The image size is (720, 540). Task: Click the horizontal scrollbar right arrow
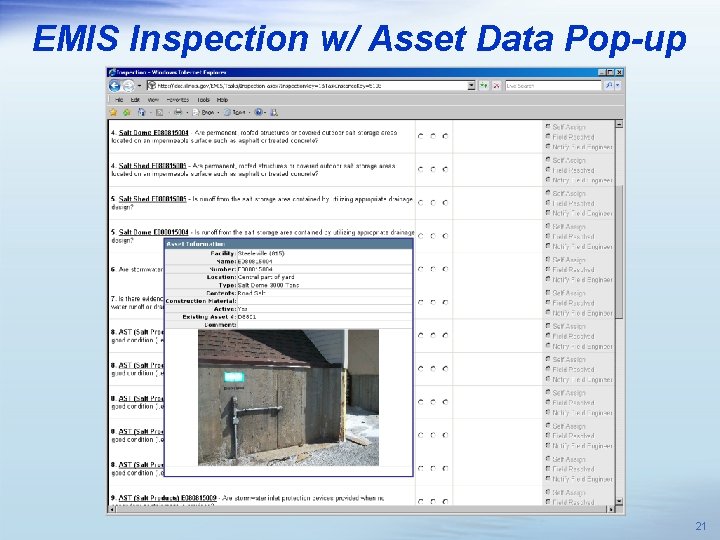click(x=610, y=509)
